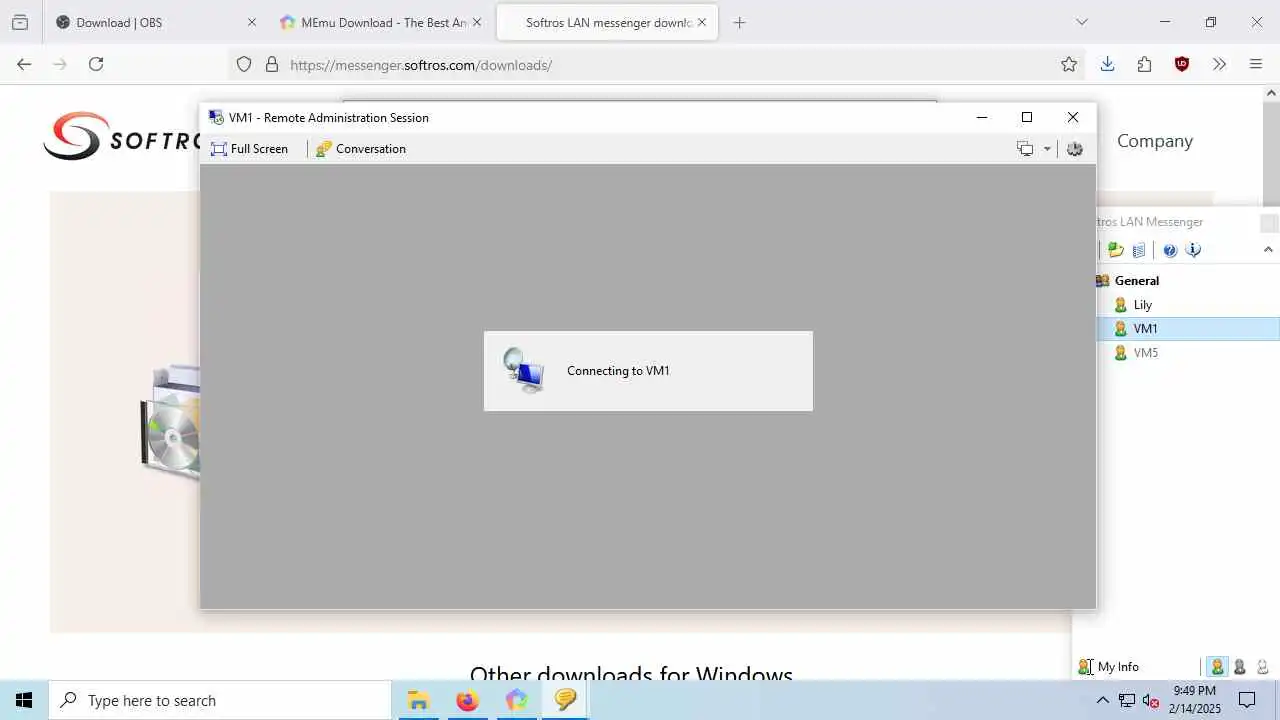
Task: Open remote session settings gear icon
Action: coord(1075,149)
